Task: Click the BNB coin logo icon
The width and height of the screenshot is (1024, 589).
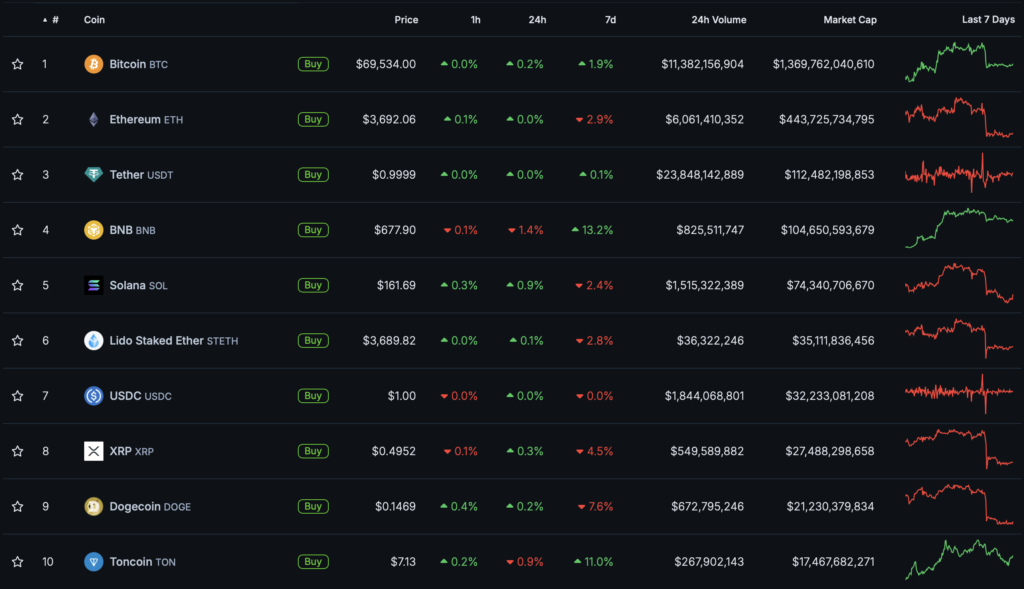Action: (93, 230)
